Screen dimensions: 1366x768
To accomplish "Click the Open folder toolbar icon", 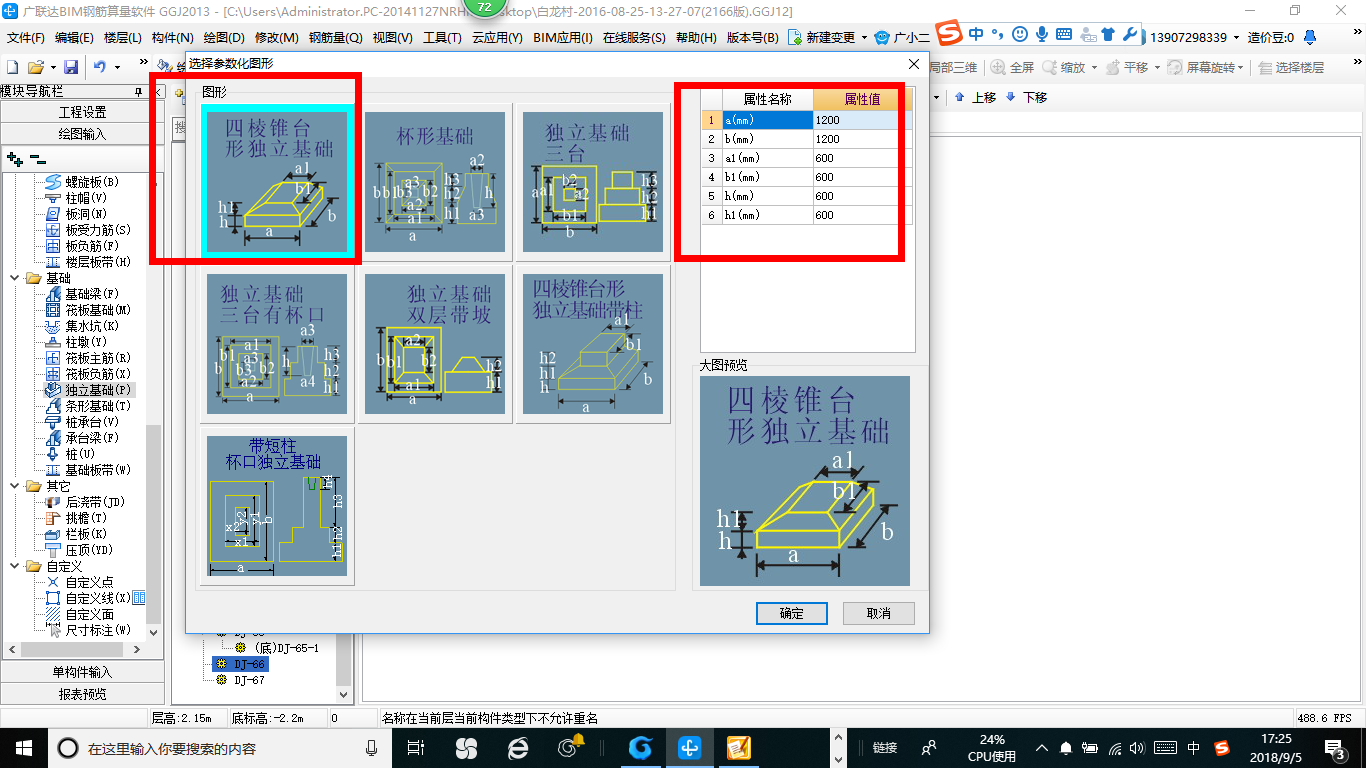I will point(35,67).
